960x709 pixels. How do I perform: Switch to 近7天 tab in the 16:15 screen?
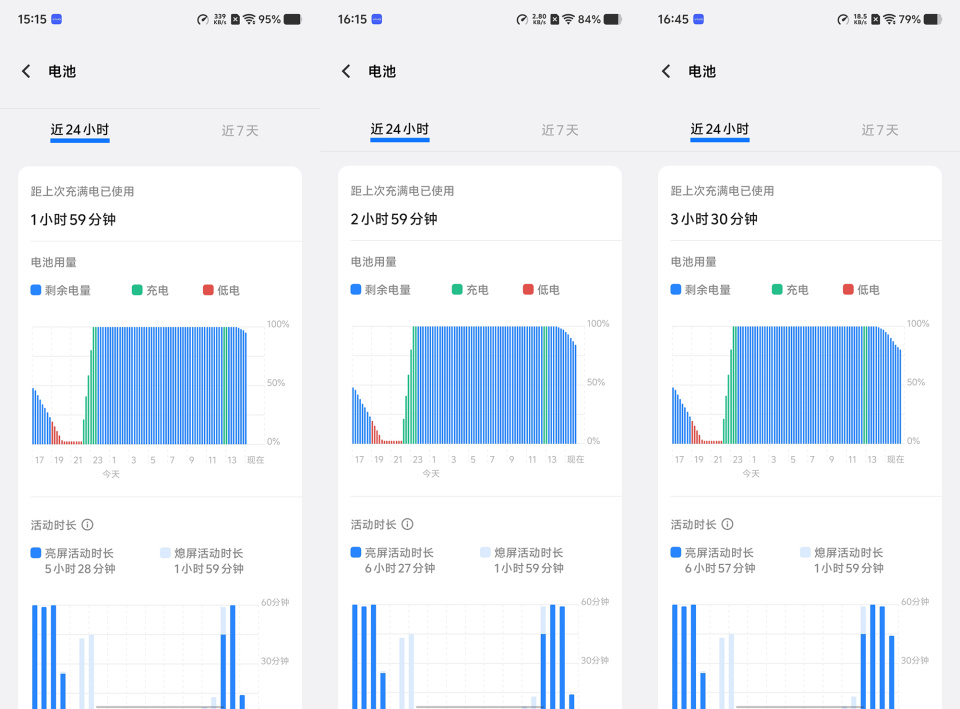click(560, 130)
